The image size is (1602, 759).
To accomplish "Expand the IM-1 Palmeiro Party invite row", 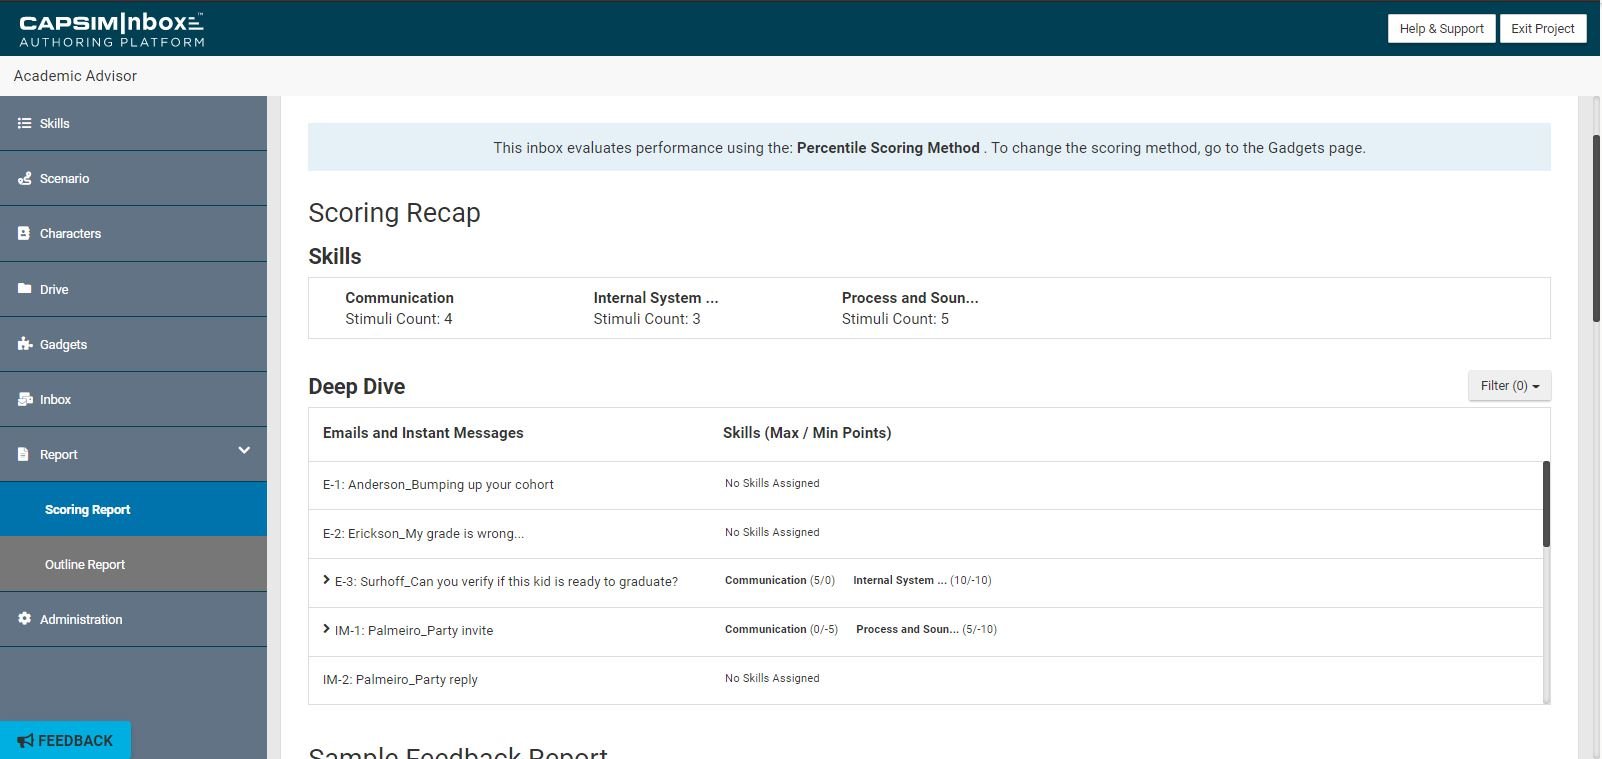I will coord(326,629).
